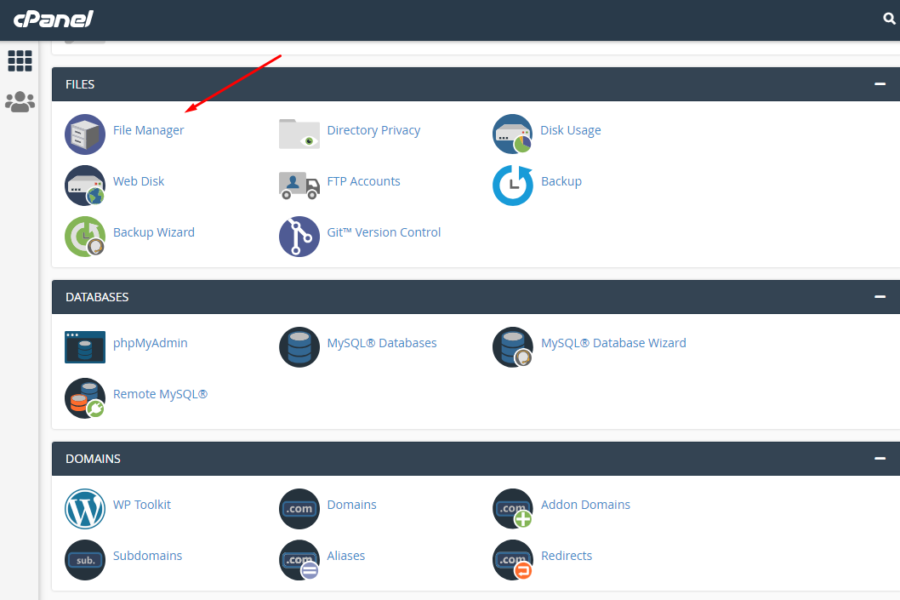This screenshot has width=900, height=600.
Task: Open the Directory Privacy link
Action: (374, 130)
